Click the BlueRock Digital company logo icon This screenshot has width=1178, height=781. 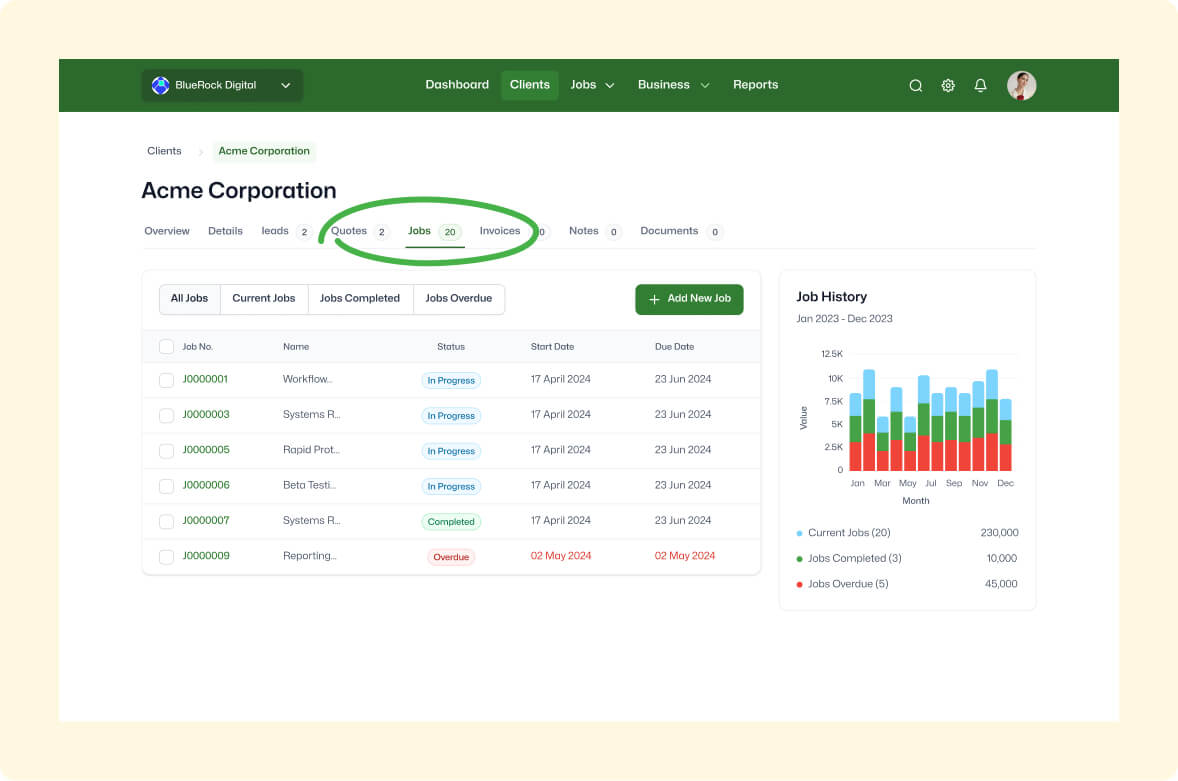point(160,85)
